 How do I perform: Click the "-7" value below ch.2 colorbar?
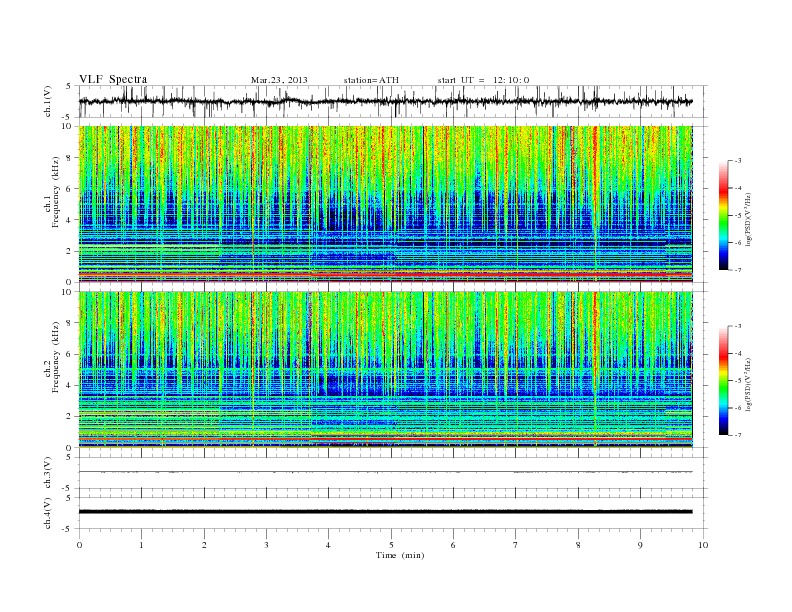pyautogui.click(x=737, y=435)
